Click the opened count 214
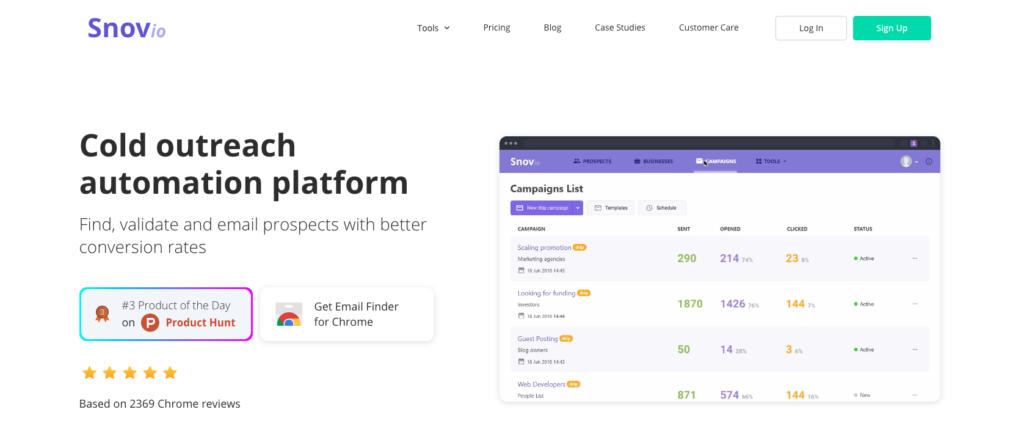Screen dimensions: 1024x437 pos(729,258)
